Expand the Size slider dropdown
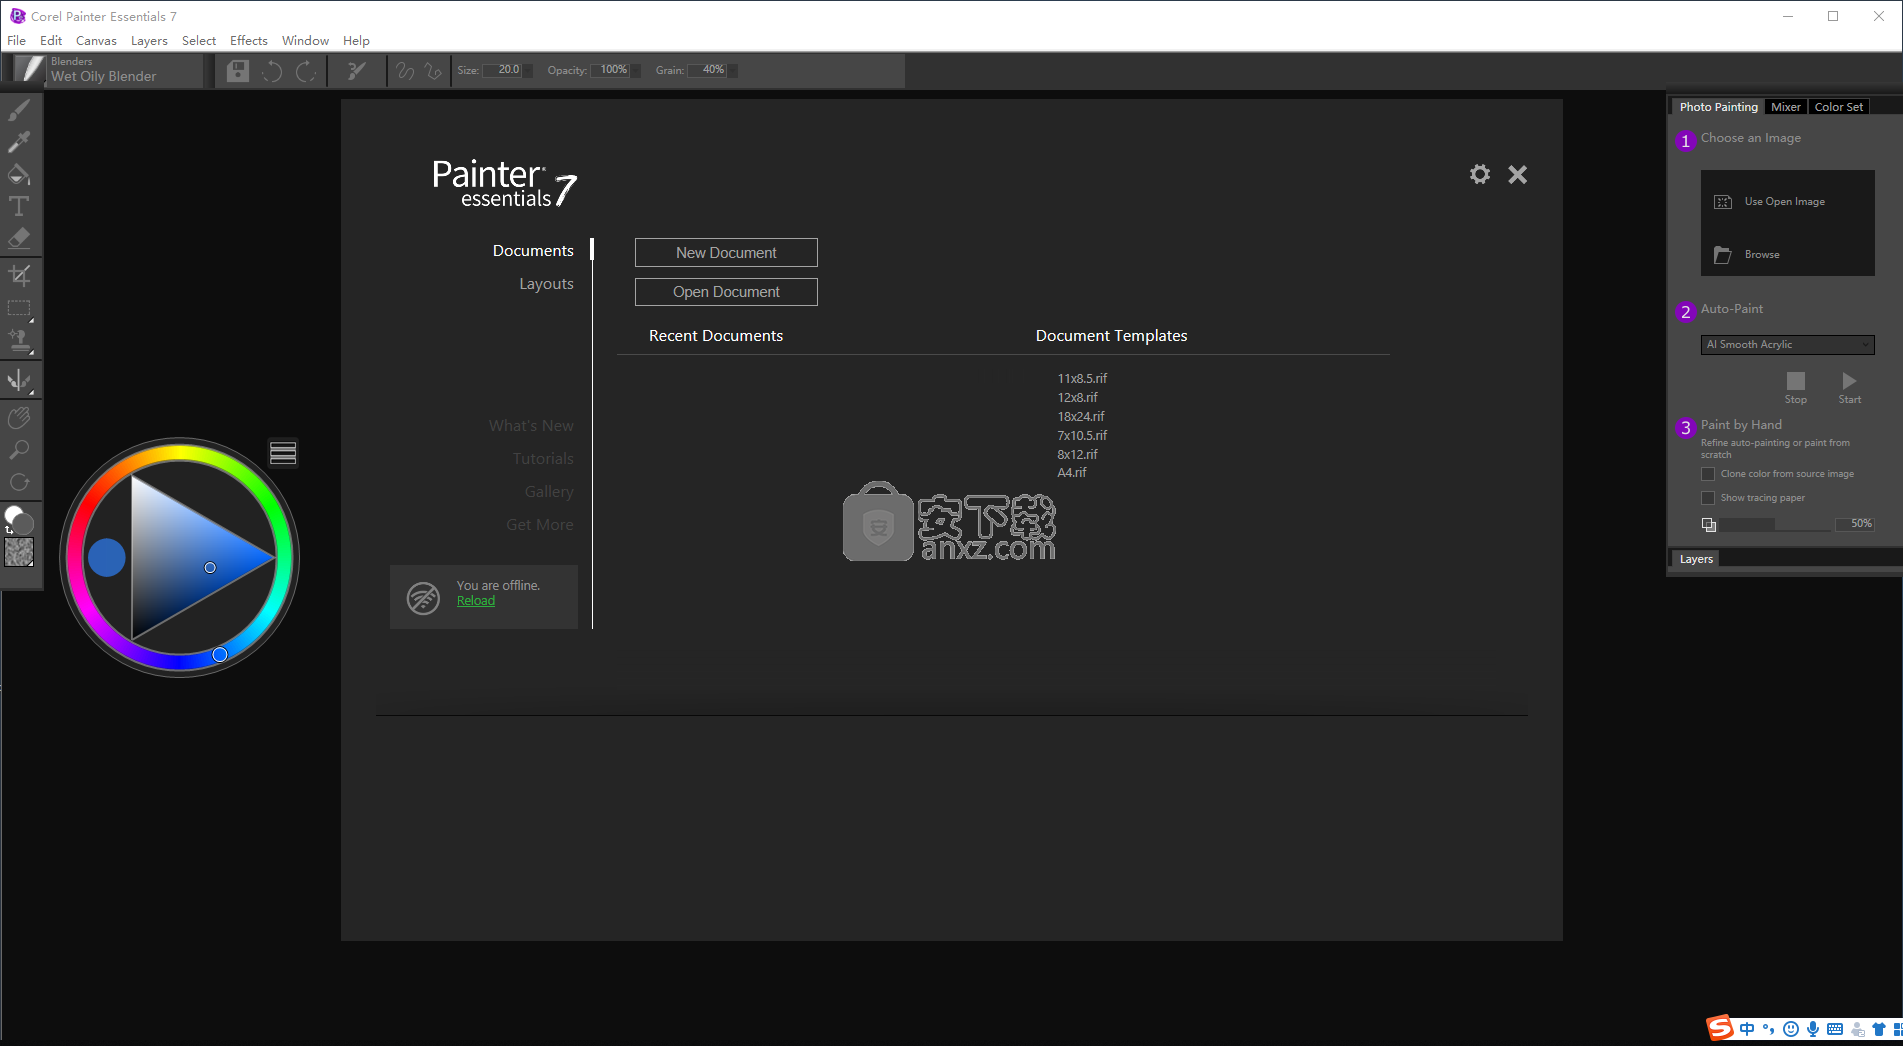 [528, 70]
